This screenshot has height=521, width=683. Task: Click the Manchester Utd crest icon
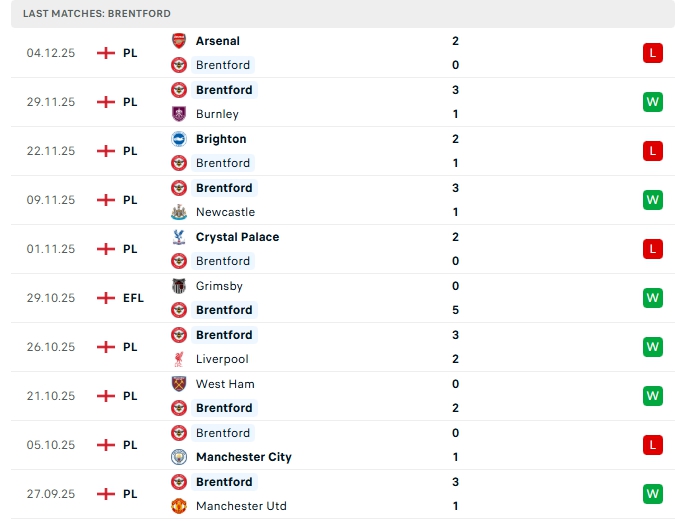(x=179, y=506)
